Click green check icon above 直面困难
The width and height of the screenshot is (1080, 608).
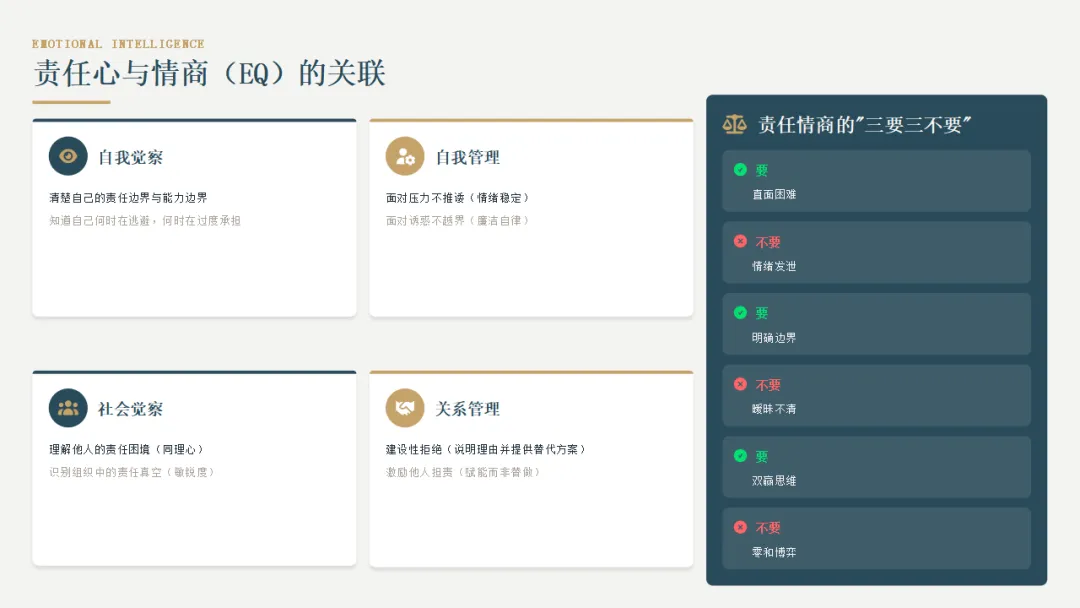coord(740,169)
